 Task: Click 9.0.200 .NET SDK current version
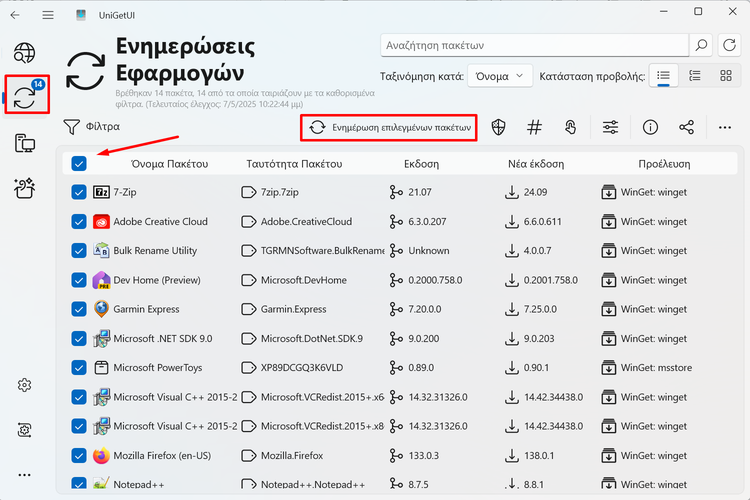[424, 339]
